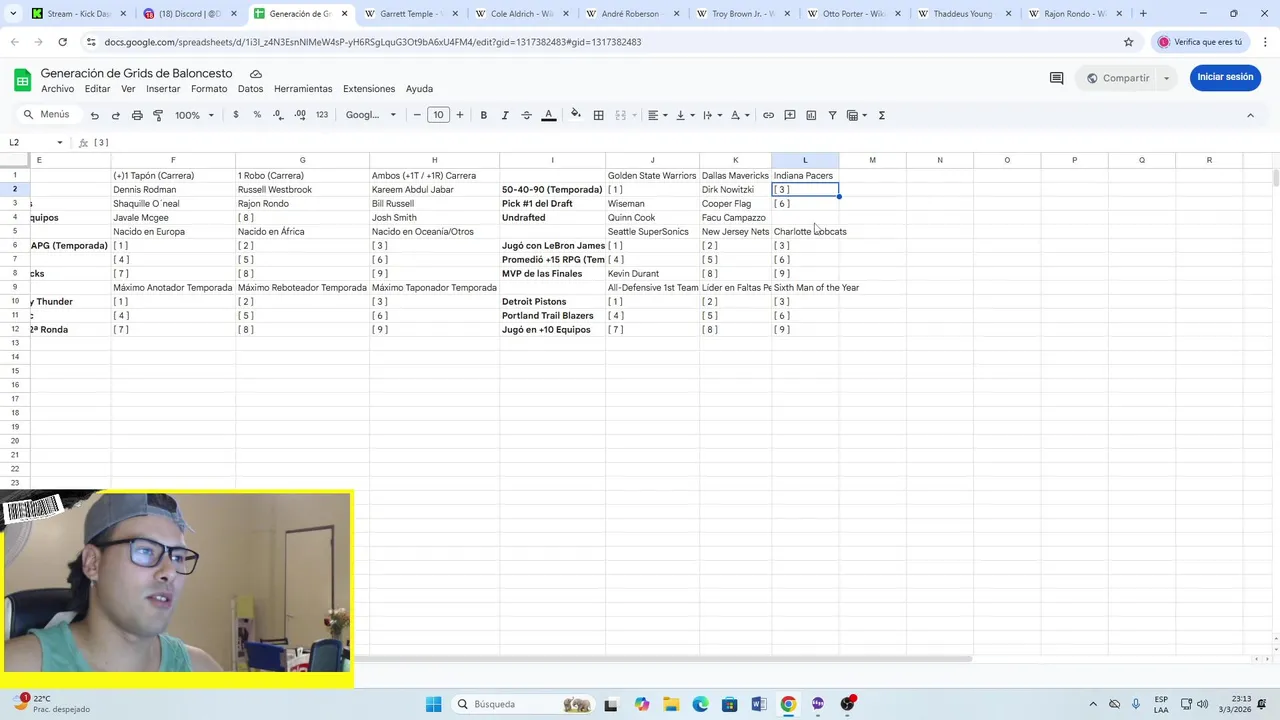The image size is (1280, 720).
Task: Click the Google Sheets home logo
Action: point(22,80)
